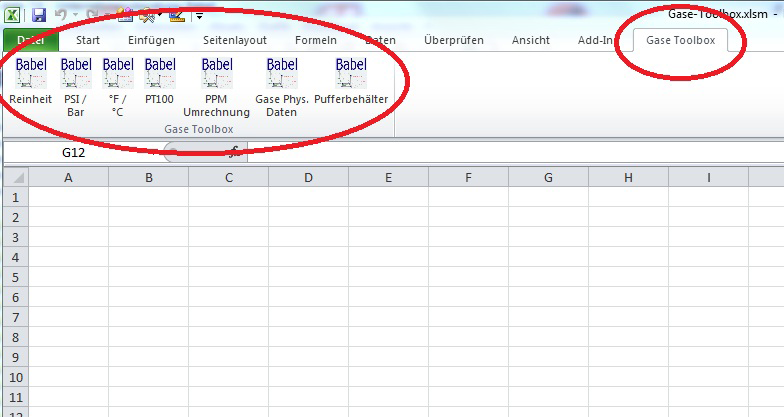Select row 1 header
This screenshot has height=417, width=784.
[16, 197]
